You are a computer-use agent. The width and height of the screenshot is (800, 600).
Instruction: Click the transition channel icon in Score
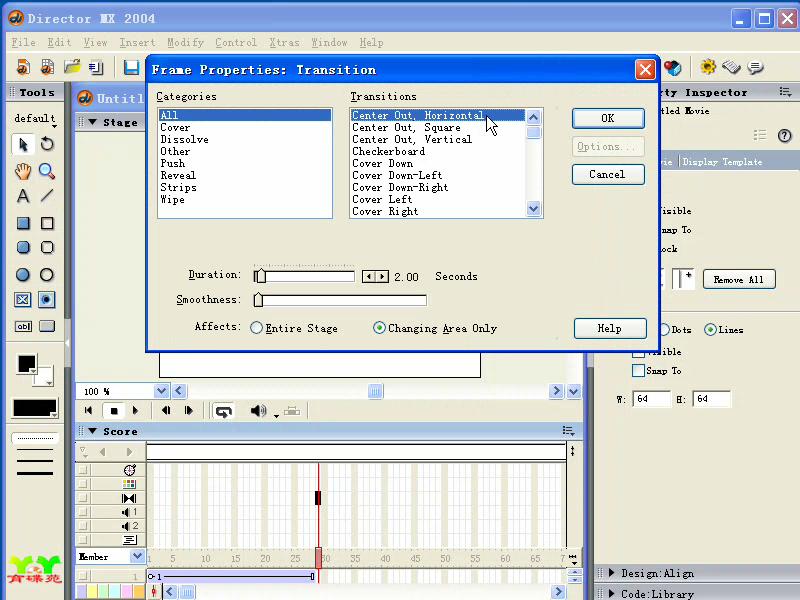tap(129, 498)
